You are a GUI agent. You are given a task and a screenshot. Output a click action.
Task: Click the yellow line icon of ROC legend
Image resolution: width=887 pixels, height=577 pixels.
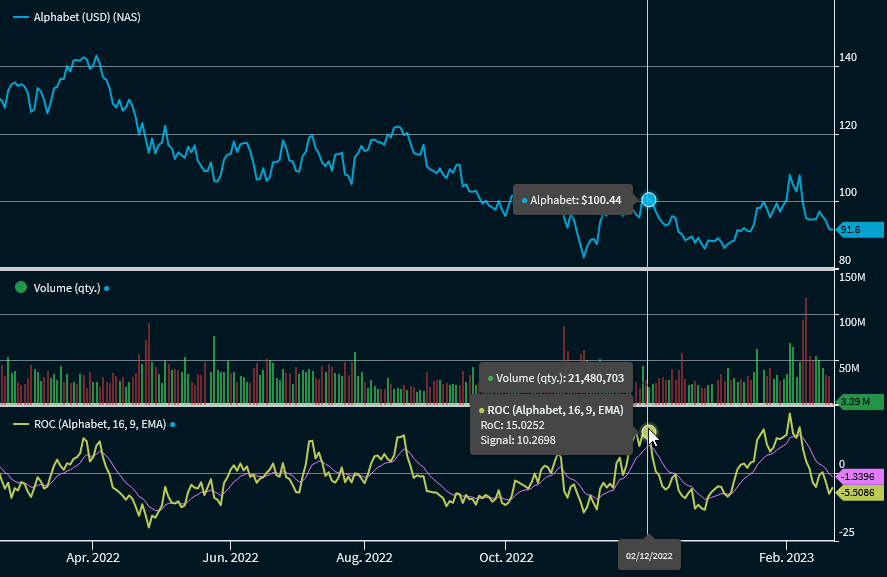(x=20, y=424)
